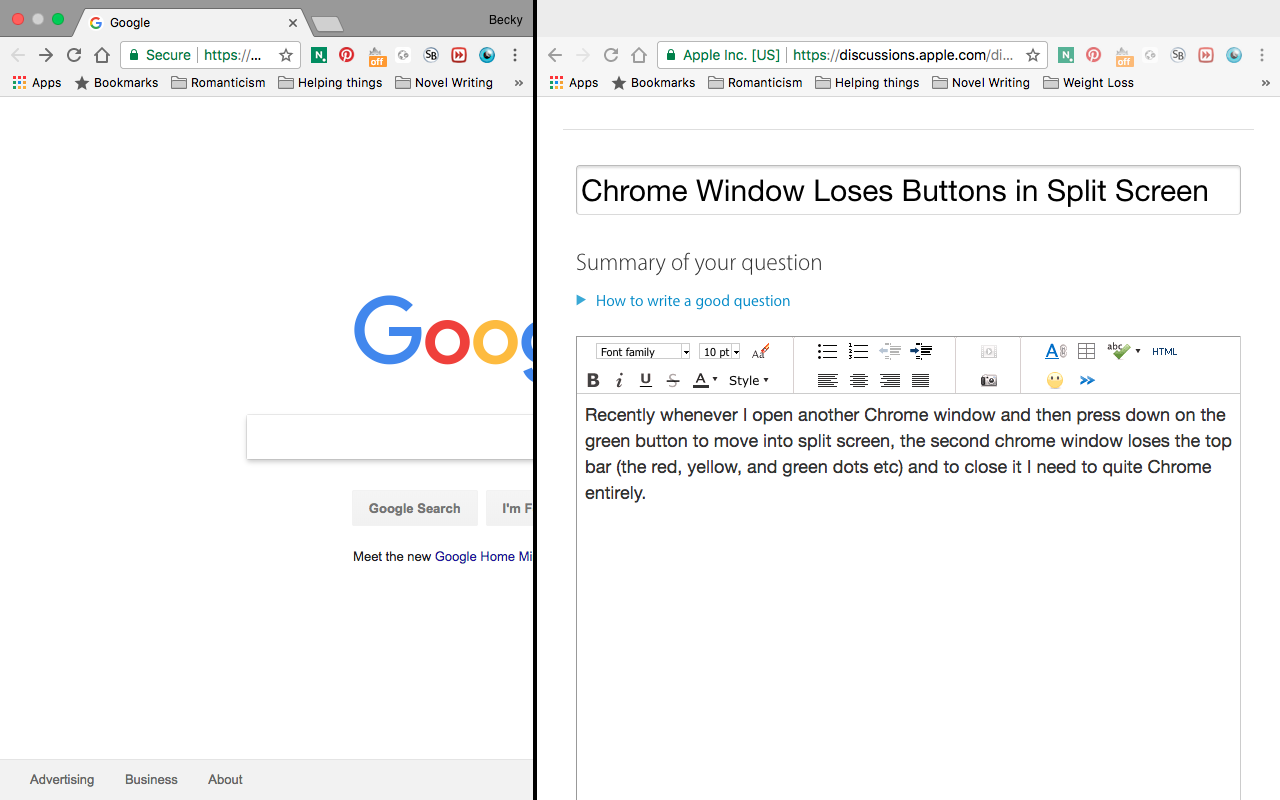Insert an image with the camera icon

coord(989,380)
